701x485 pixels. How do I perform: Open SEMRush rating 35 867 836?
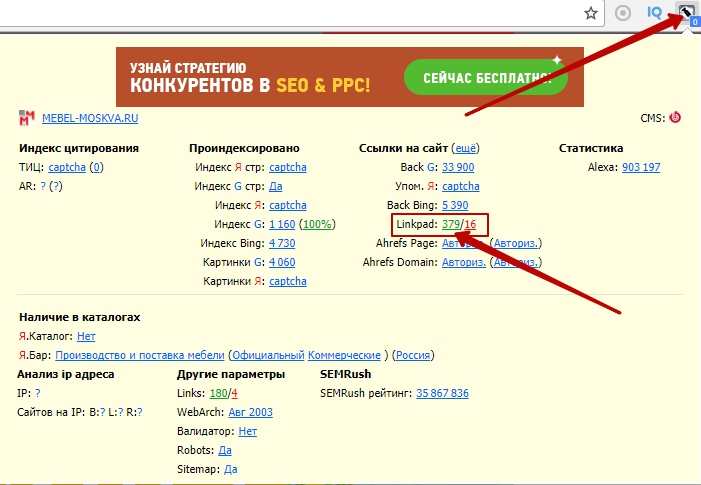[443, 393]
